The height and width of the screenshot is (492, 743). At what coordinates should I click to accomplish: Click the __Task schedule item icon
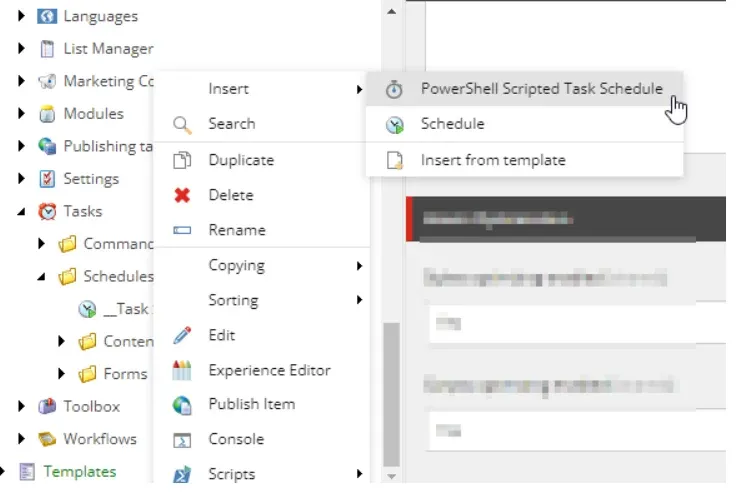coord(87,309)
